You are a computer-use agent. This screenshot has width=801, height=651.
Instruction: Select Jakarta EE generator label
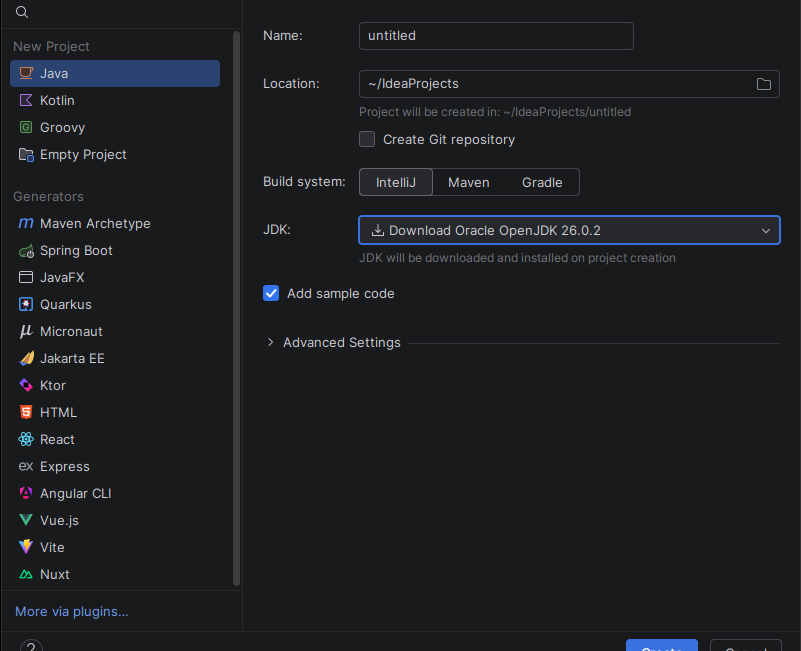pyautogui.click(x=72, y=359)
